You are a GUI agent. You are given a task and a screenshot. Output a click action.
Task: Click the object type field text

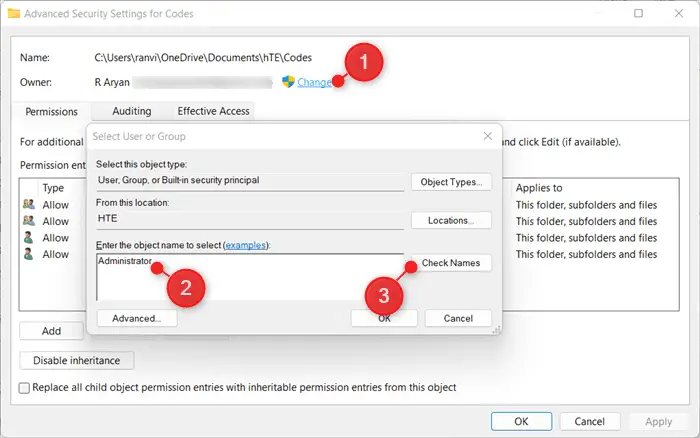click(x=179, y=180)
